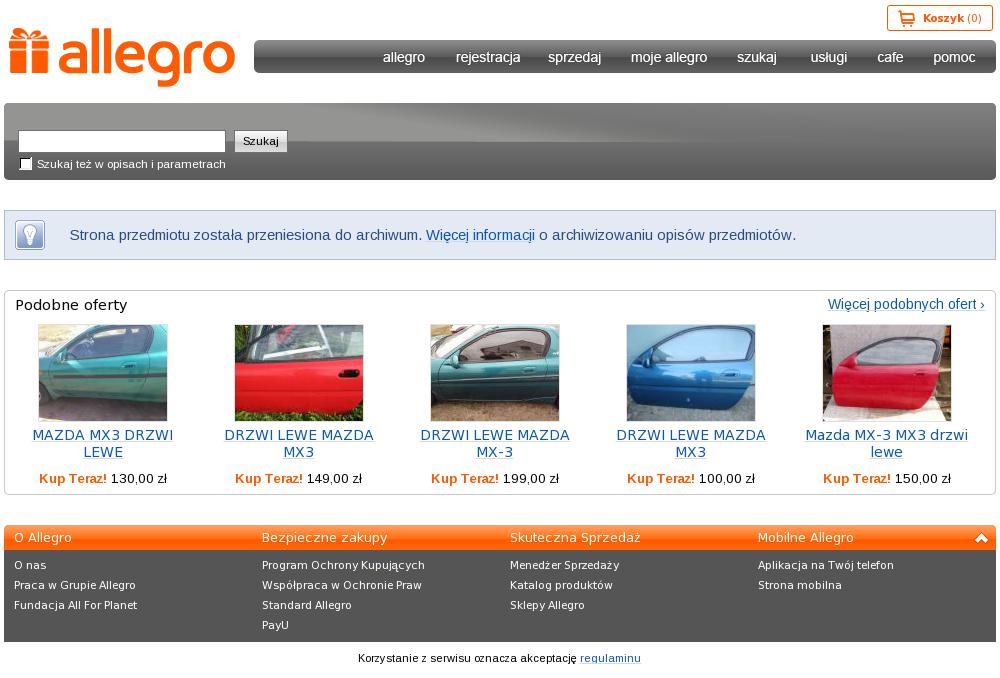Enable search in descriptions and parameters
The height and width of the screenshot is (678, 1000).
[x=26, y=164]
